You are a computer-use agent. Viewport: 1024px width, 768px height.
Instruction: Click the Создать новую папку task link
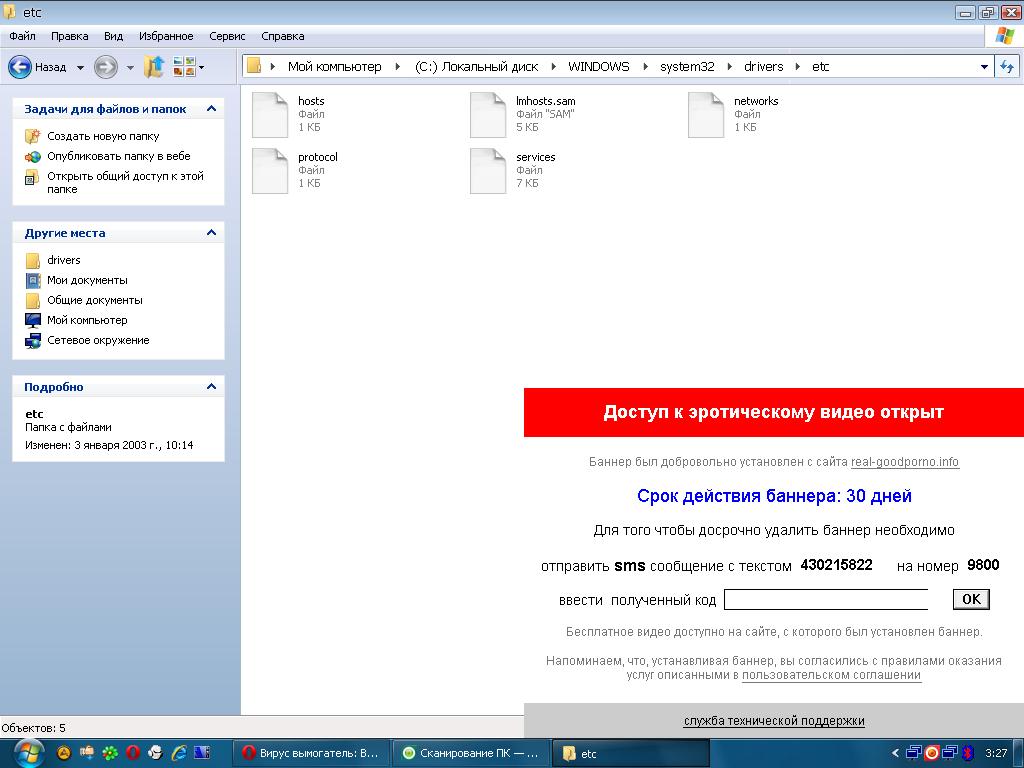pyautogui.click(x=102, y=136)
